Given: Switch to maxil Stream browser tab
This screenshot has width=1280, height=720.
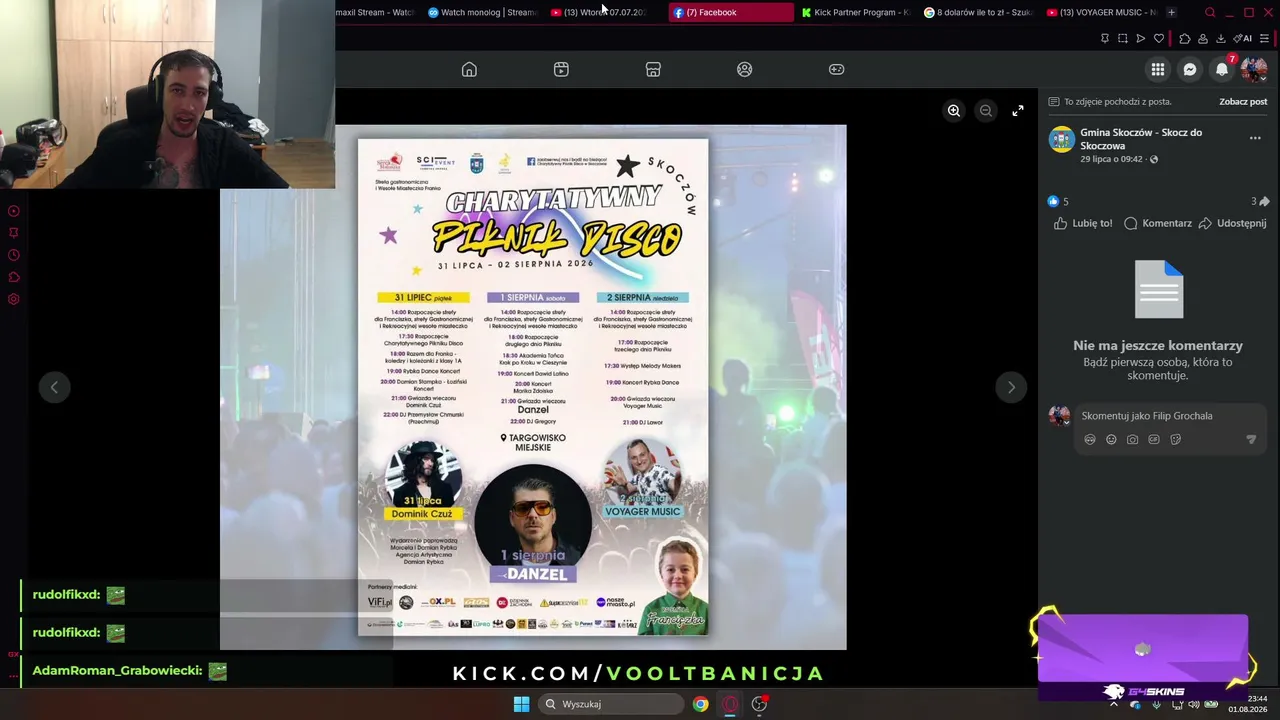Looking at the screenshot, I should 375,12.
